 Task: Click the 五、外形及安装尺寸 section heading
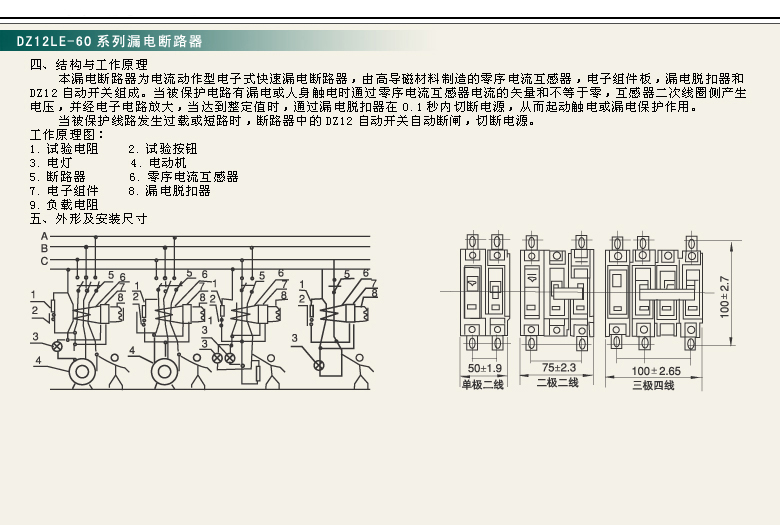[90, 217]
